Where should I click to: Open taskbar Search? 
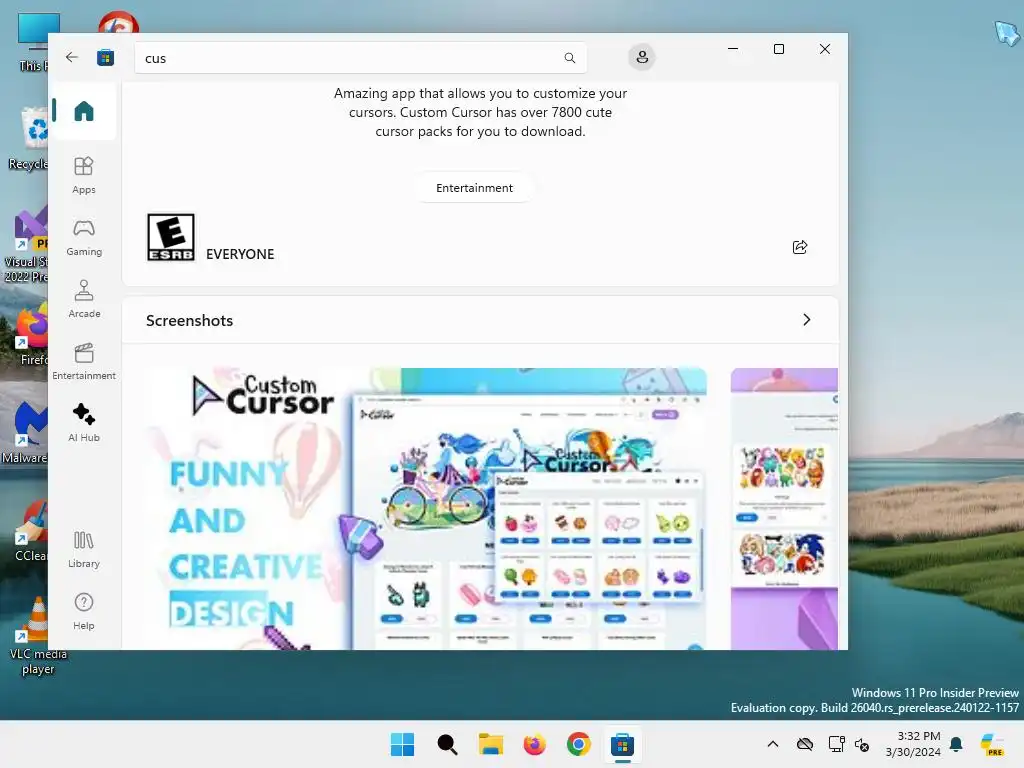click(447, 744)
